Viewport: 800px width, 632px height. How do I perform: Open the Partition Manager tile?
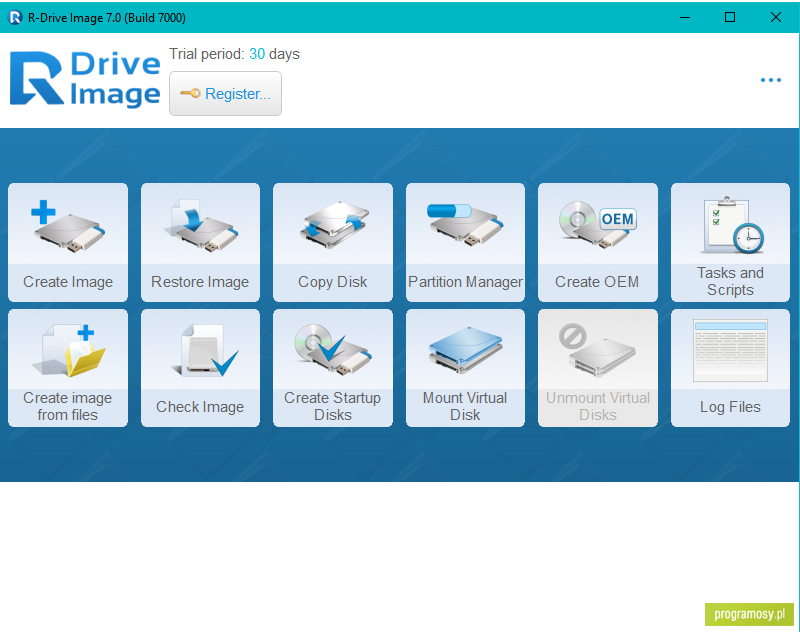[x=465, y=242]
